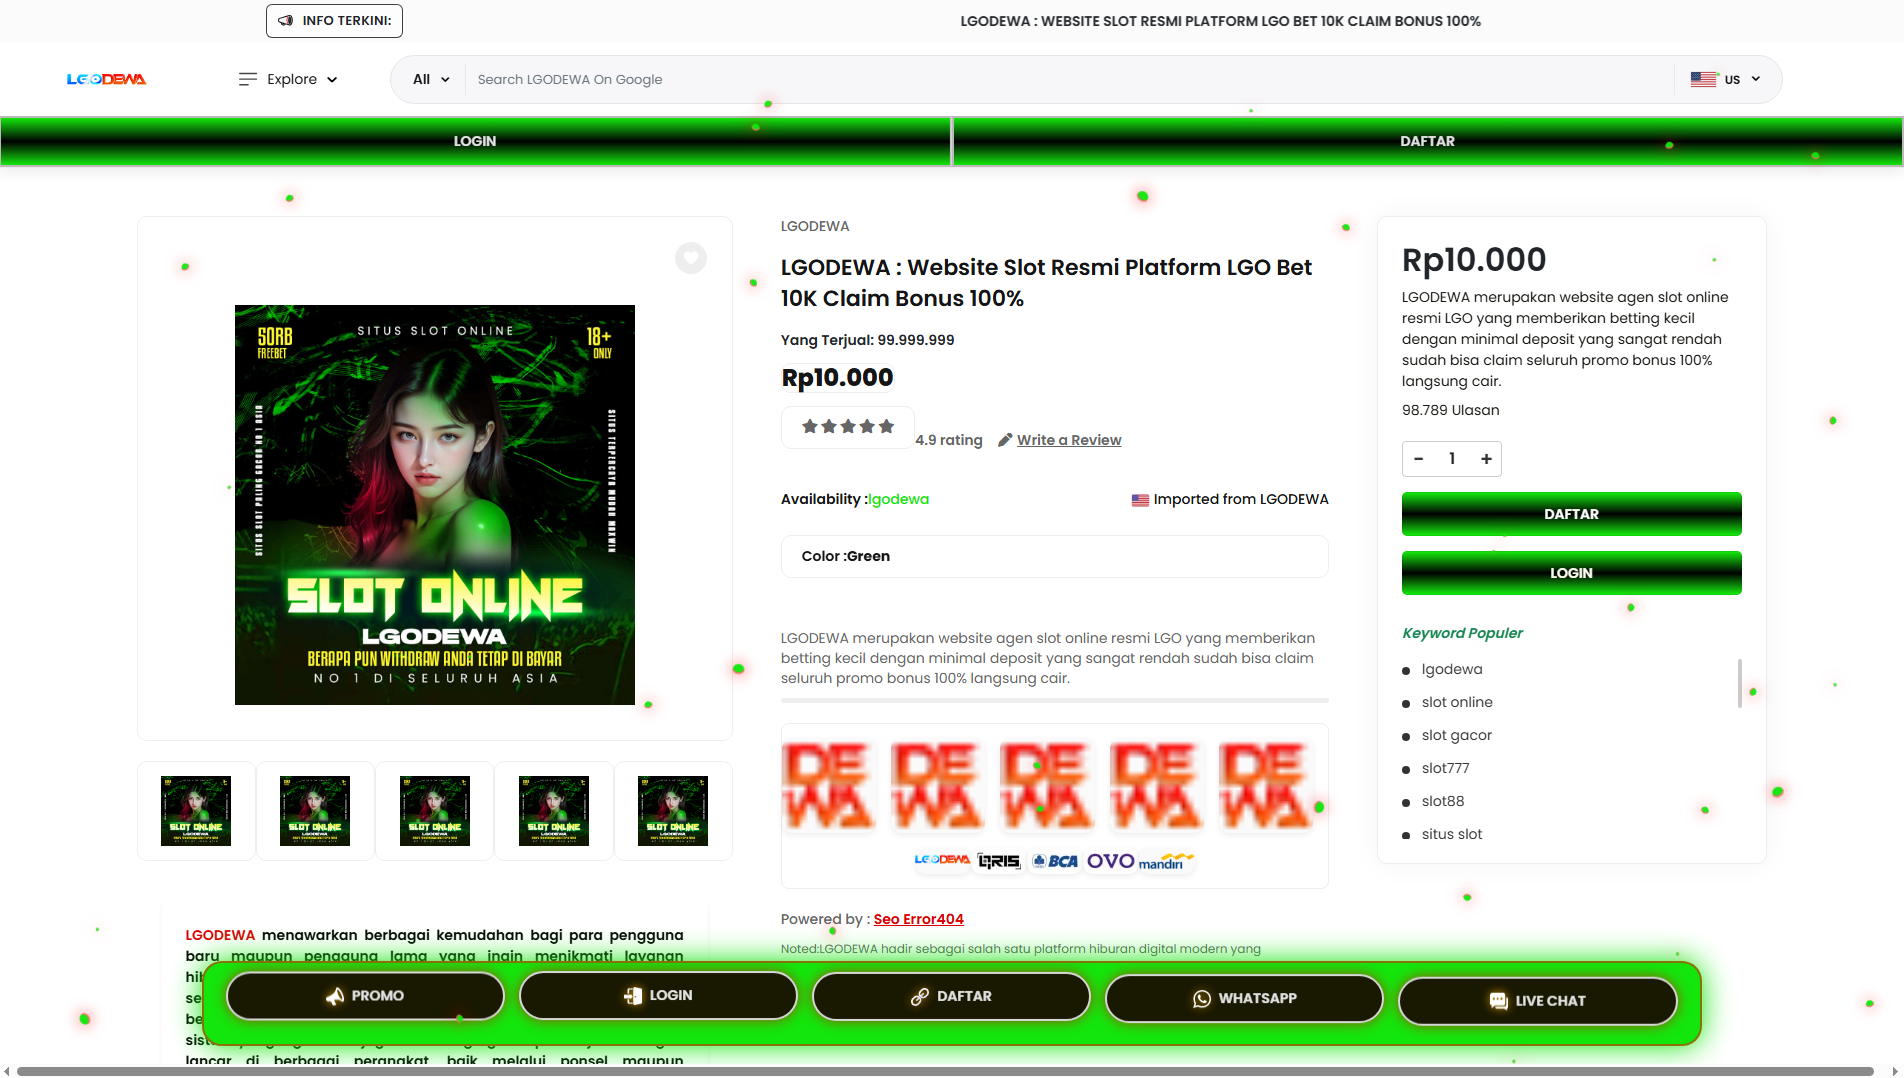Screen dimensions: 1904x1078
Task: Open the All category dropdown
Action: pyautogui.click(x=431, y=79)
